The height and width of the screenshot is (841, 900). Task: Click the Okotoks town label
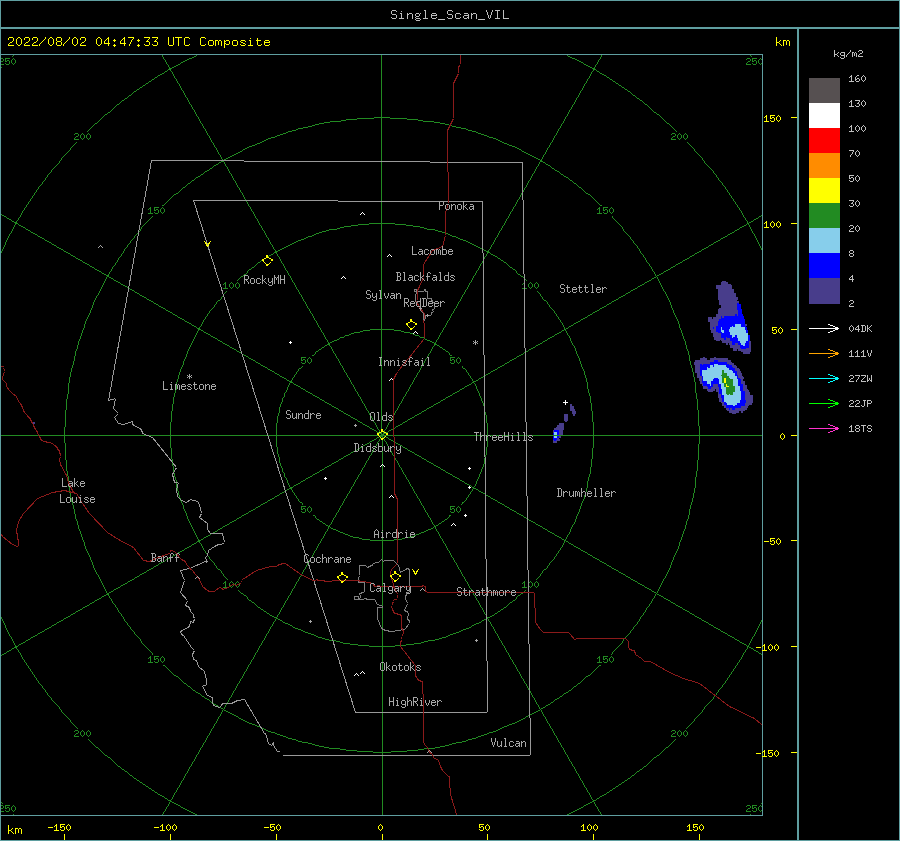coord(400,668)
